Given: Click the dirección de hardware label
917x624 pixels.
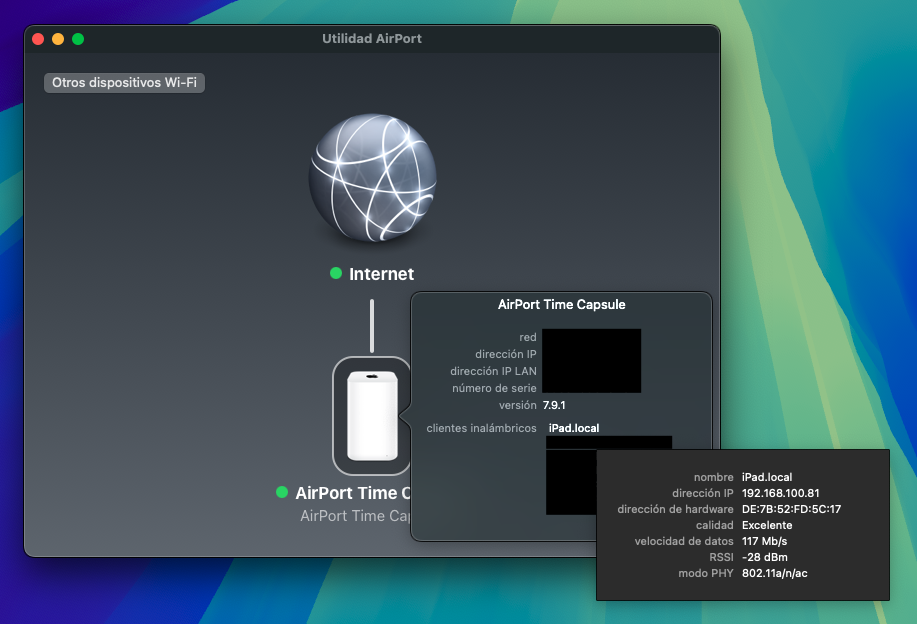Looking at the screenshot, I should [675, 509].
